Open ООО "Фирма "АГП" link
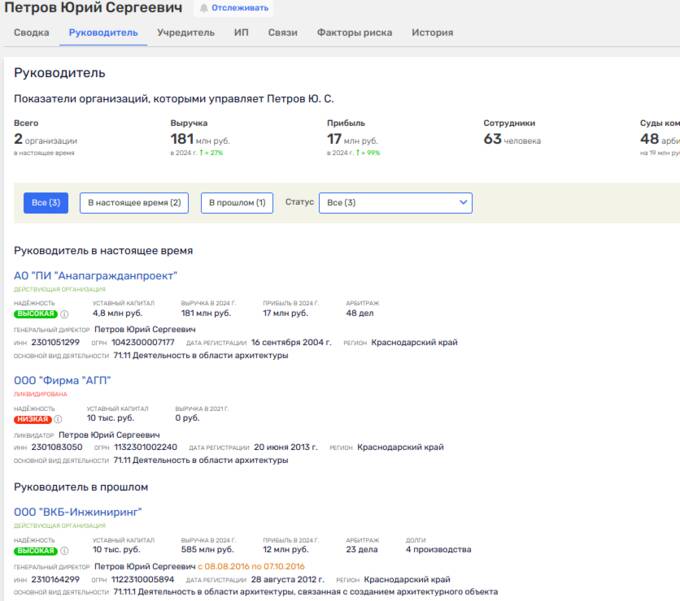The image size is (680, 601). click(x=62, y=380)
